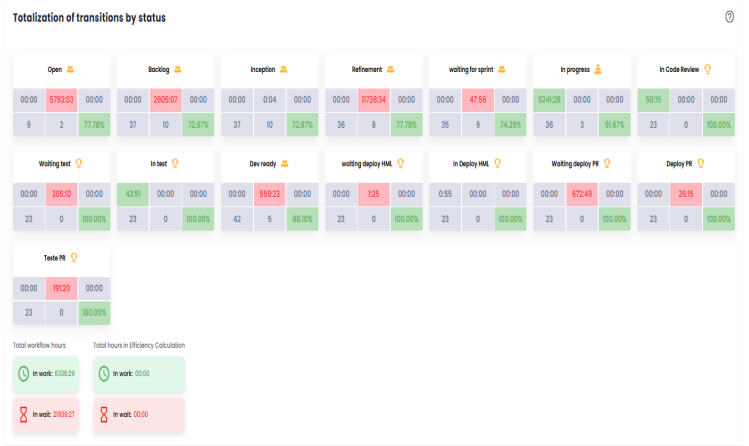Click the Totalization of transitions by status heading
The image size is (749, 446).
click(89, 18)
